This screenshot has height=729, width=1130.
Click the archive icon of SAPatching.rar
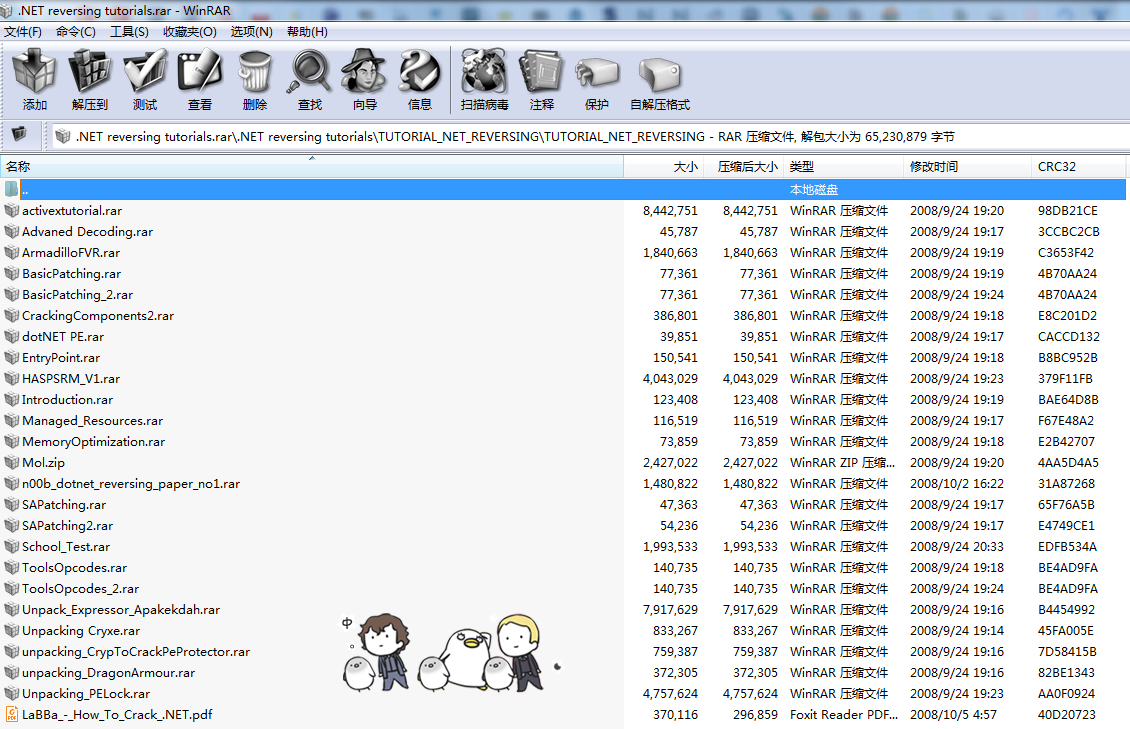(x=12, y=504)
